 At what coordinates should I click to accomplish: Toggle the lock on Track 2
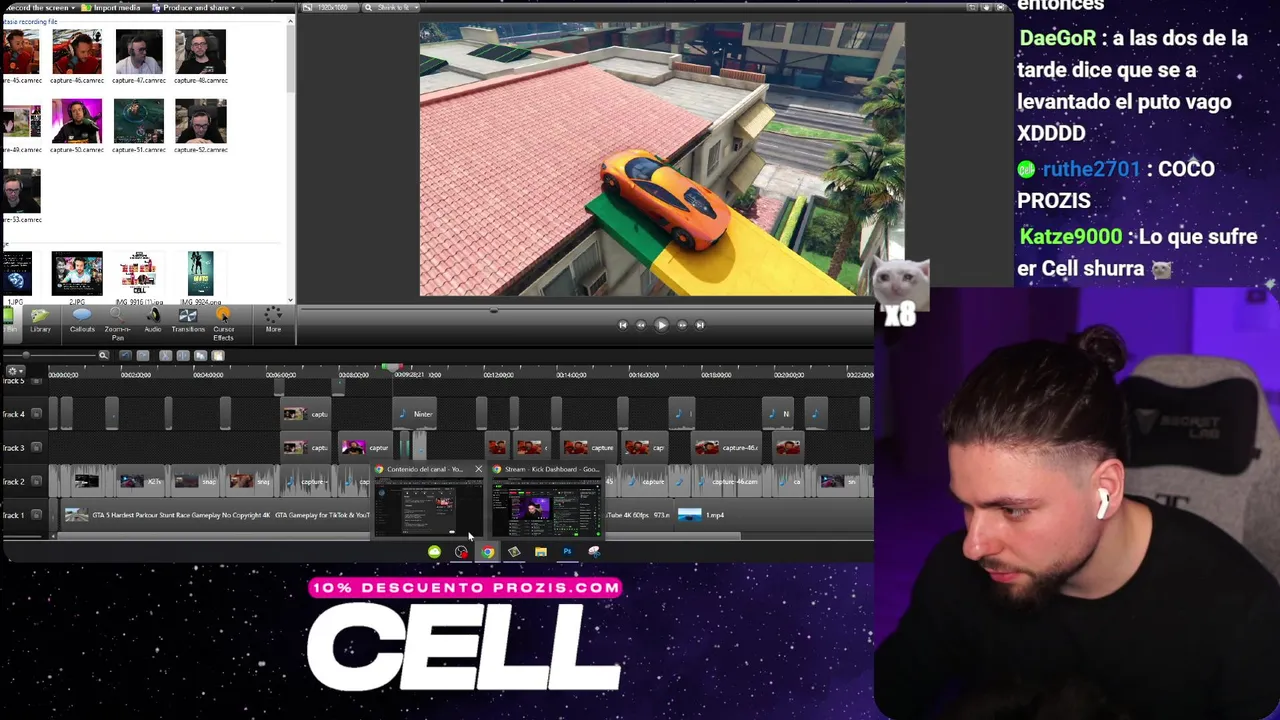coord(37,481)
